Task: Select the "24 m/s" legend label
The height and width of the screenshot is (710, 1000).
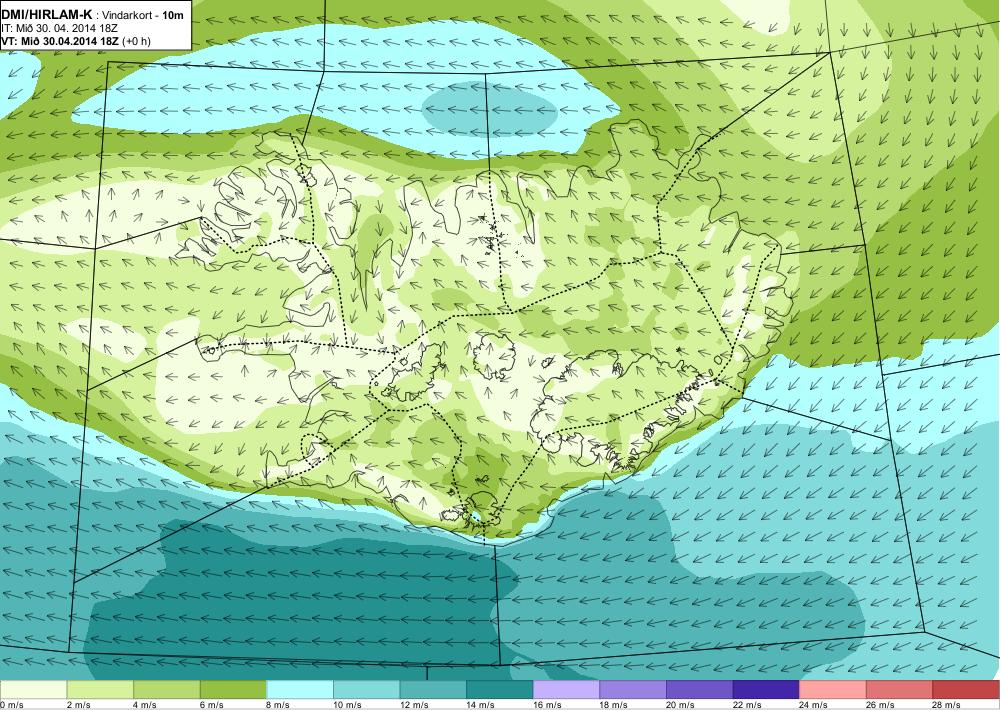Action: [814, 705]
